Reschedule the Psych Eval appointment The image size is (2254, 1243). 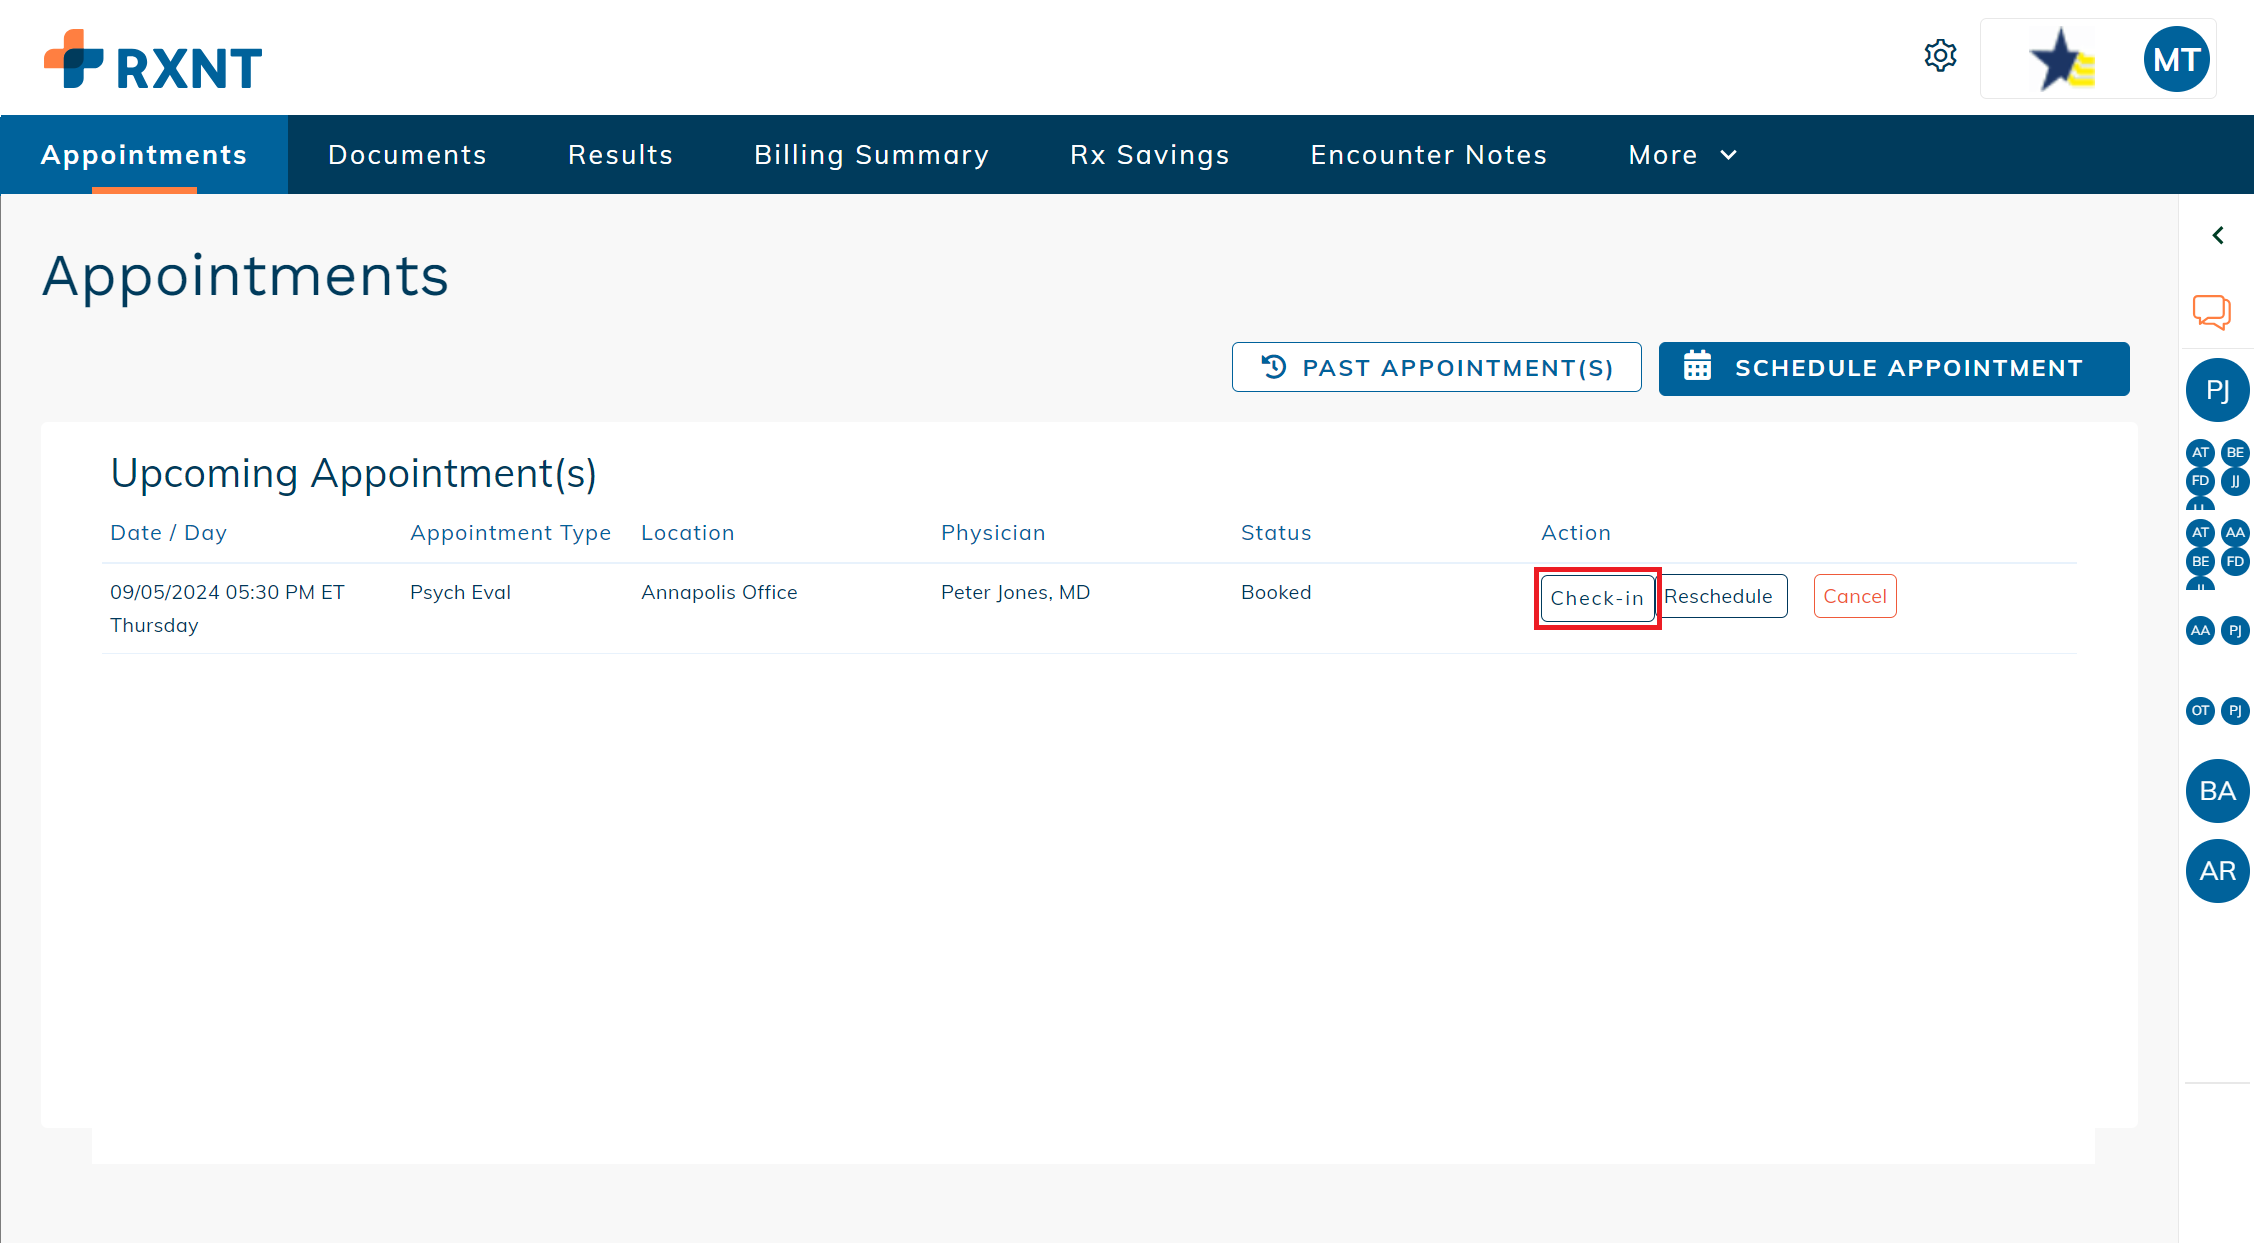1721,596
